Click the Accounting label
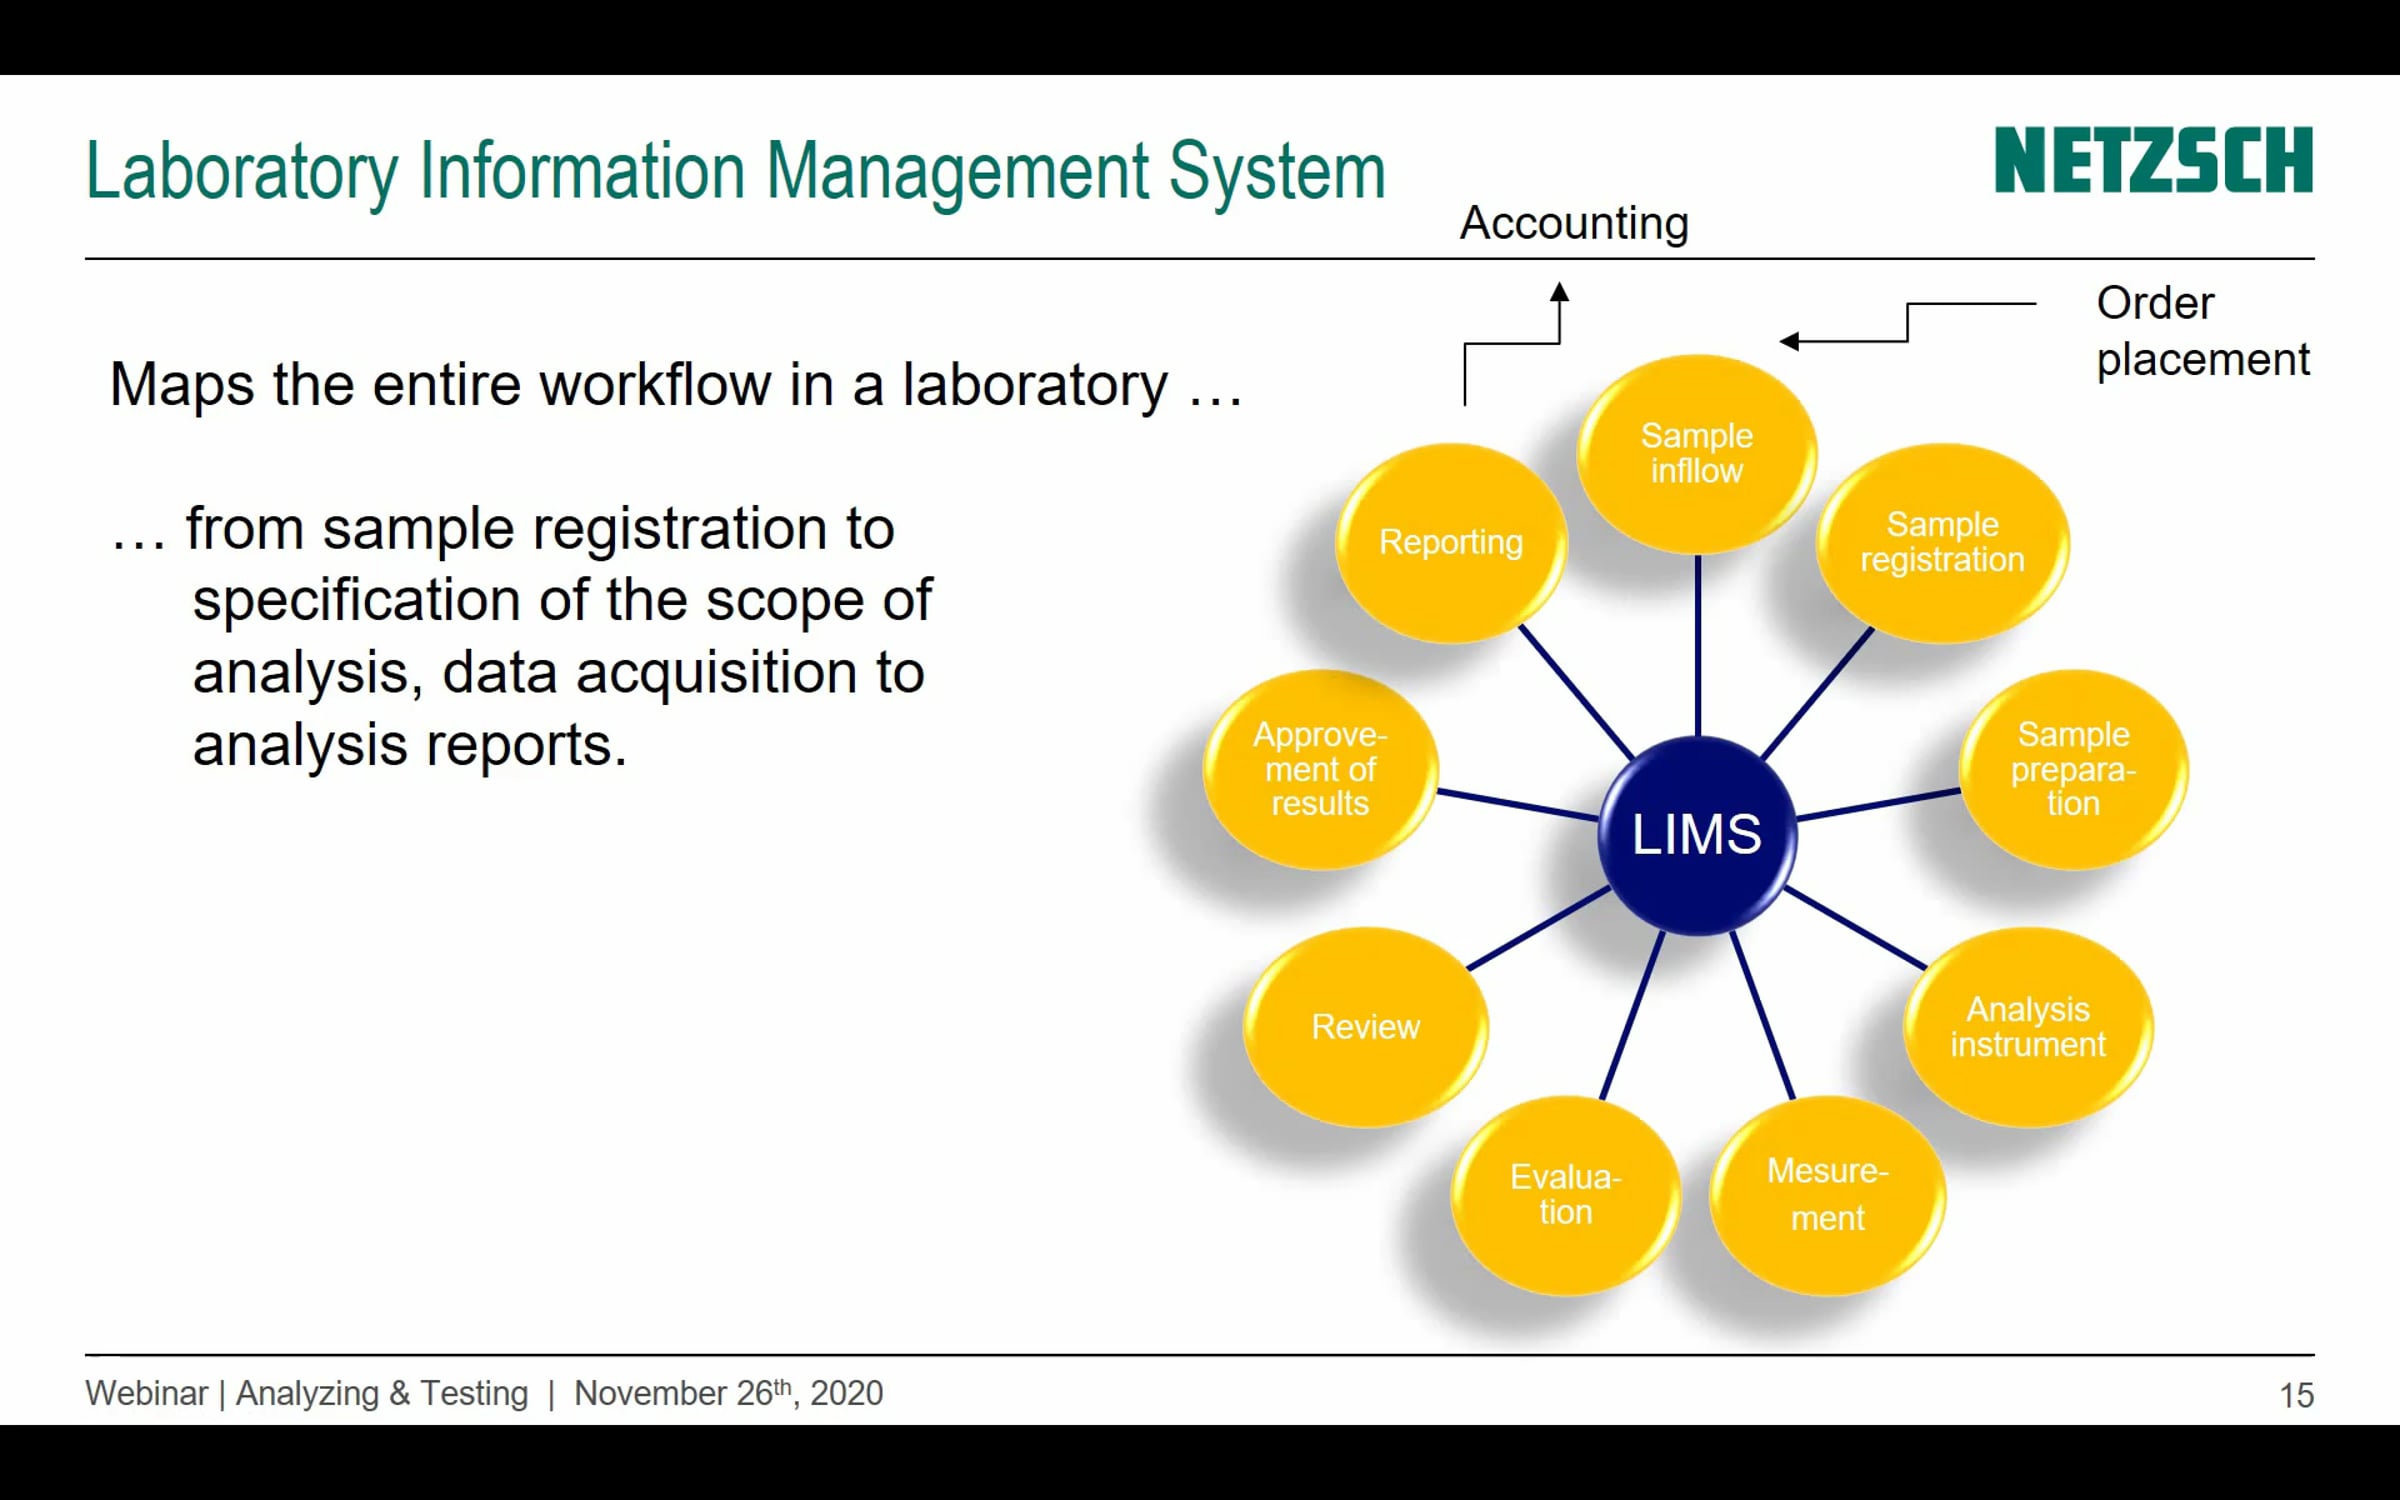 click(1574, 223)
